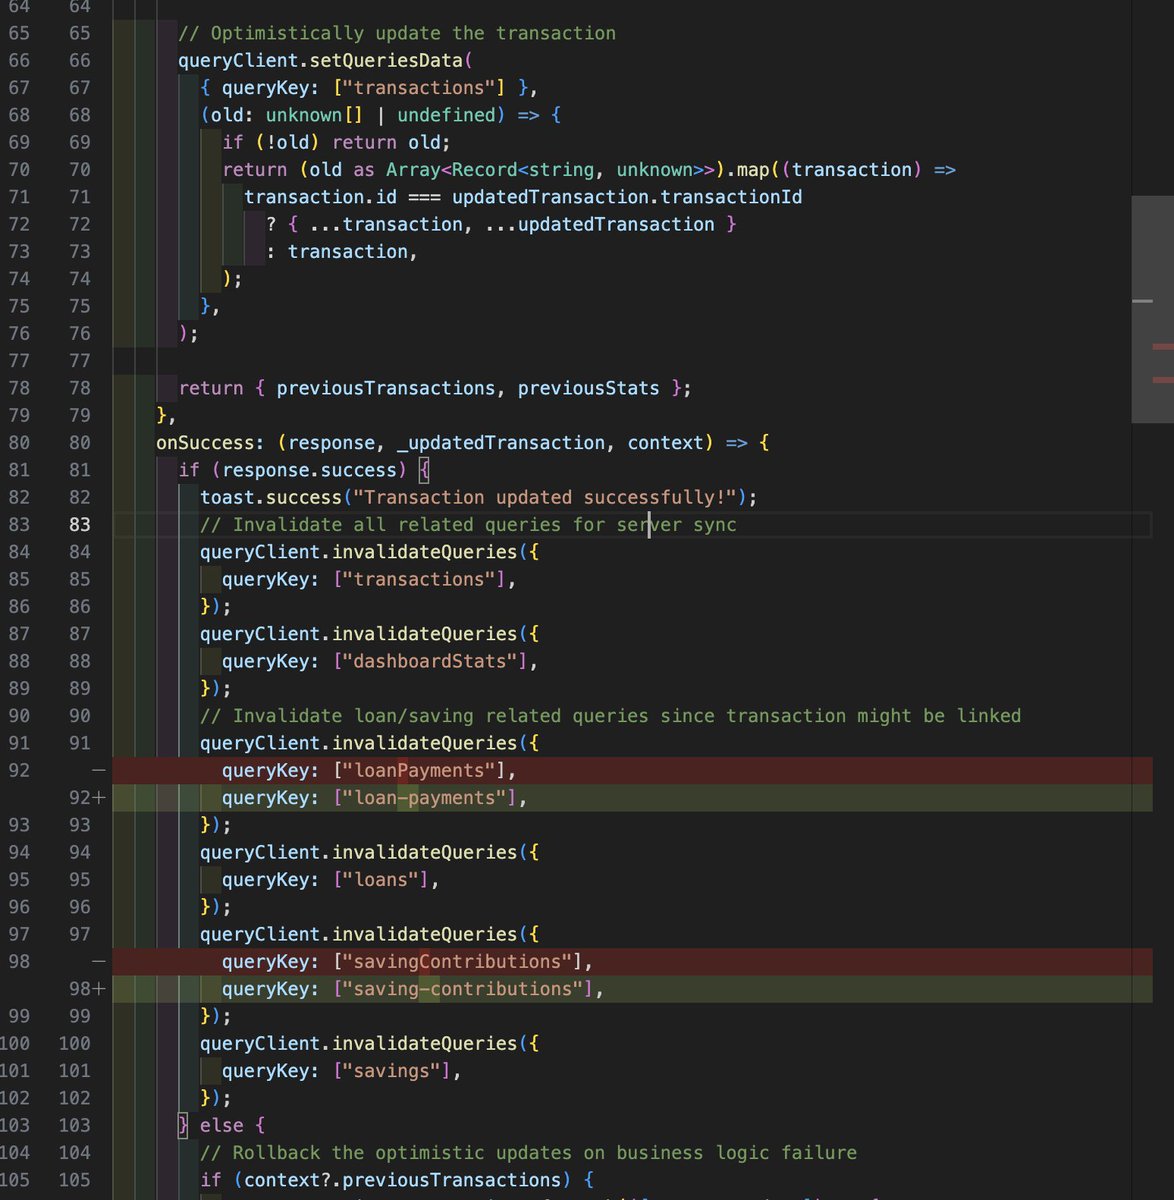Image resolution: width=1174 pixels, height=1200 pixels.
Task: Click the upper red change mark in overview ruler
Action: tap(1163, 347)
